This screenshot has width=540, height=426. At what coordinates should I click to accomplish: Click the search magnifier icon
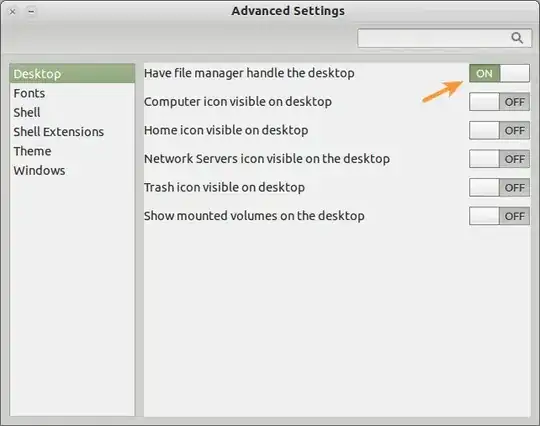tap(517, 38)
